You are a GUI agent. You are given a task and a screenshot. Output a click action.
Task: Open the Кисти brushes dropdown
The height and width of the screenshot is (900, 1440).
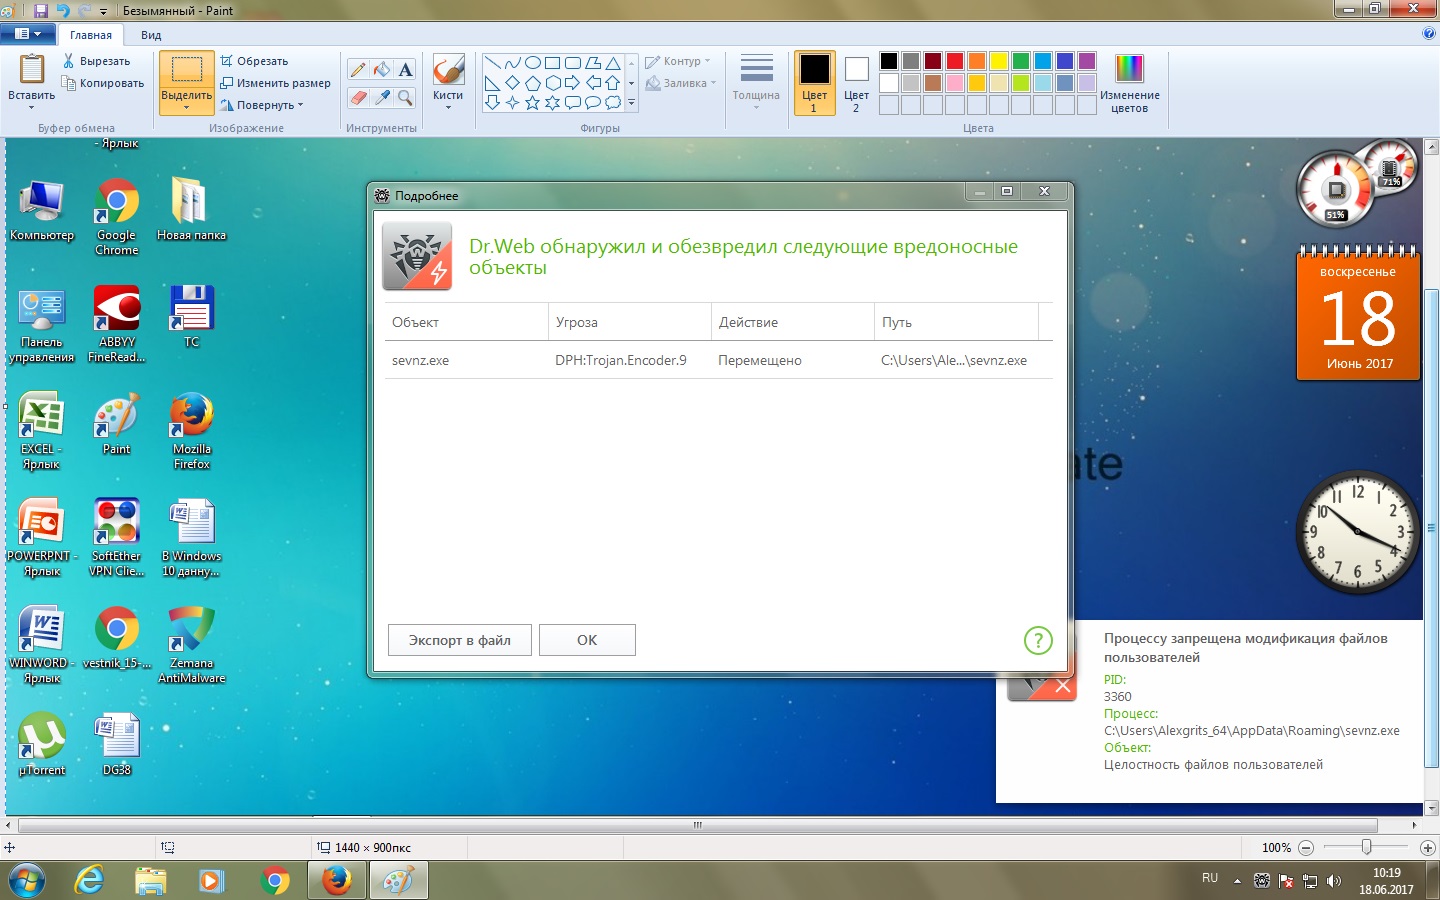(448, 107)
